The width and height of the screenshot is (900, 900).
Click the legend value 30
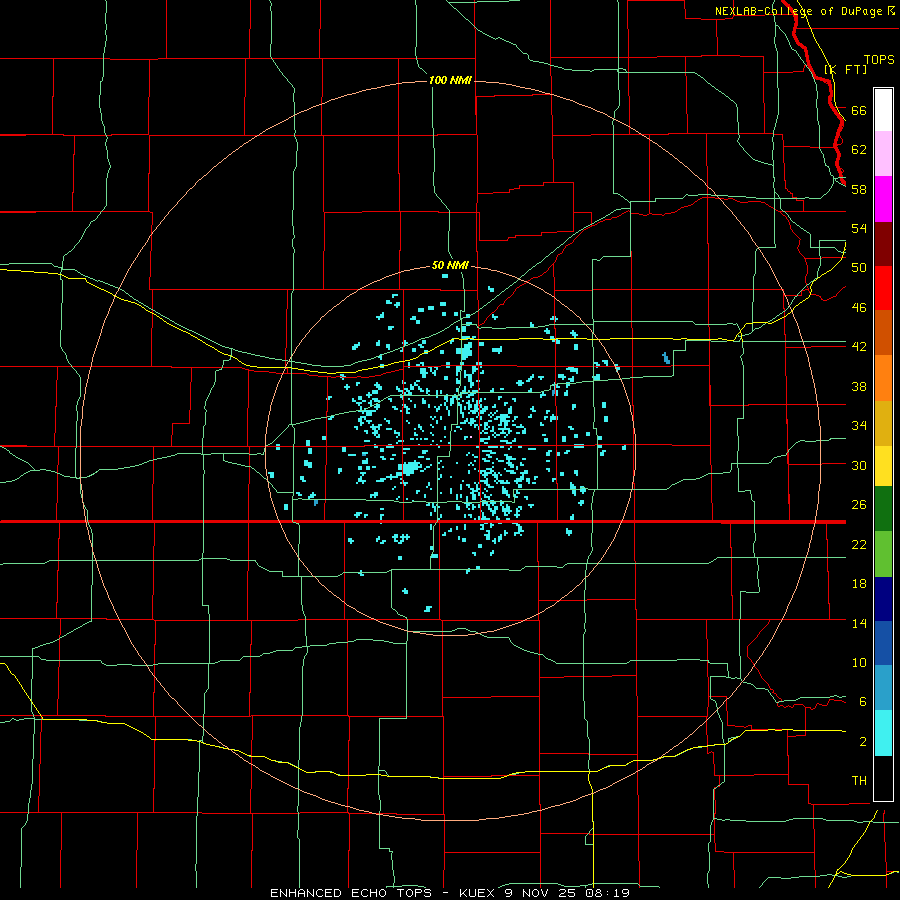(x=859, y=465)
